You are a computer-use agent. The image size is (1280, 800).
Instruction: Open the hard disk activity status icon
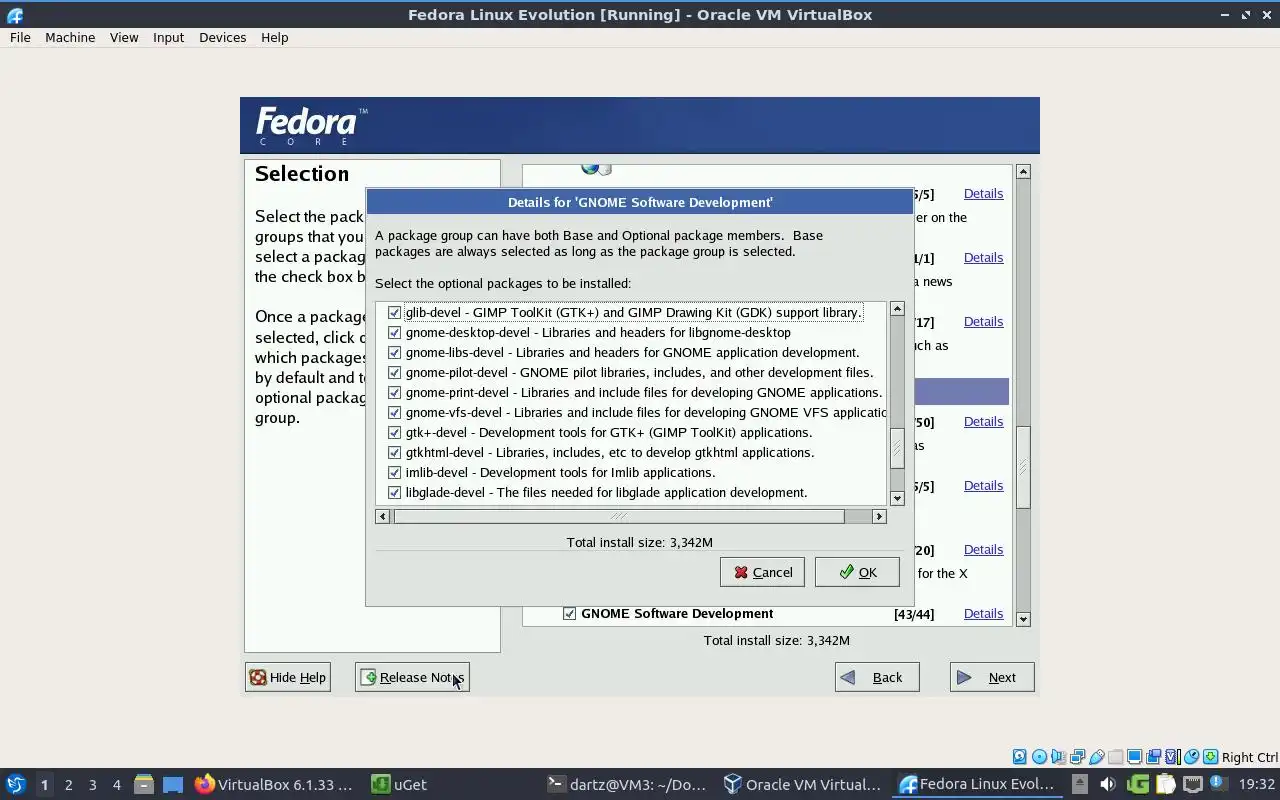pos(1020,757)
